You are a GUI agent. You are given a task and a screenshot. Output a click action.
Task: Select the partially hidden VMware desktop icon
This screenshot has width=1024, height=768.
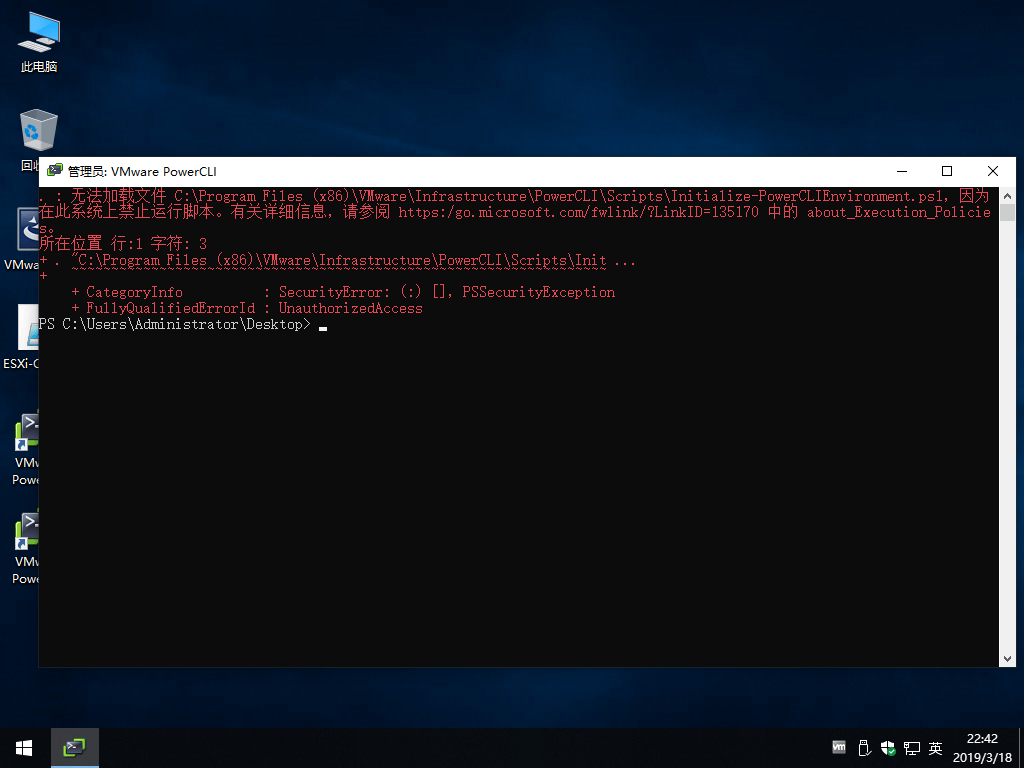tap(22, 235)
